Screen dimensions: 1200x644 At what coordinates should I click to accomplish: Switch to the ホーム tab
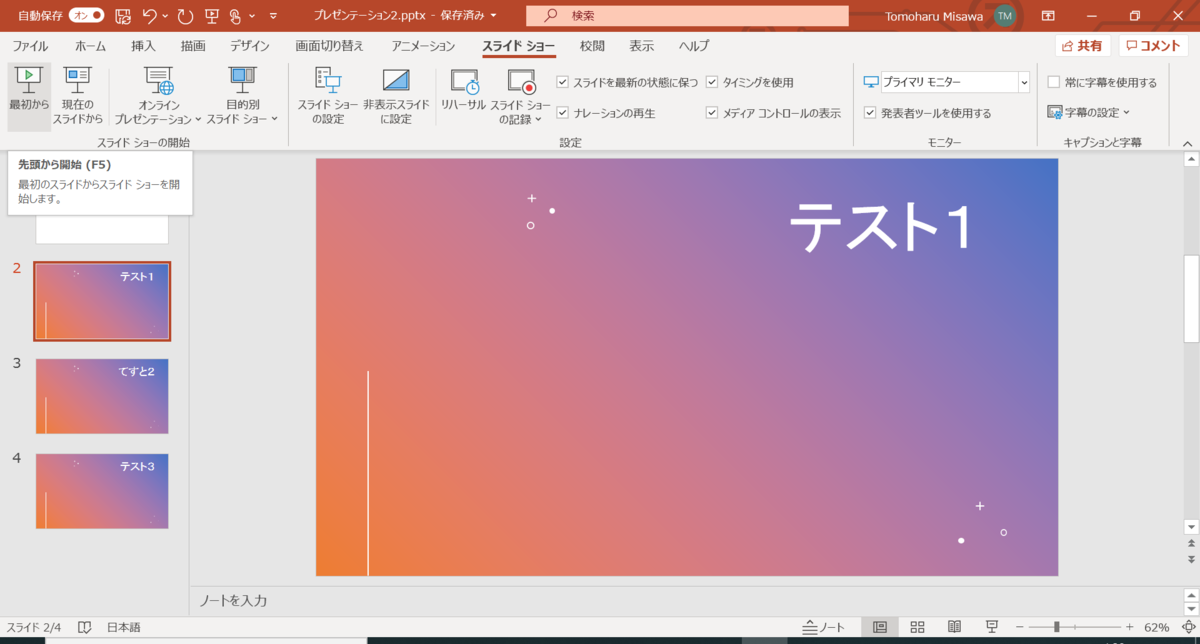pos(91,46)
